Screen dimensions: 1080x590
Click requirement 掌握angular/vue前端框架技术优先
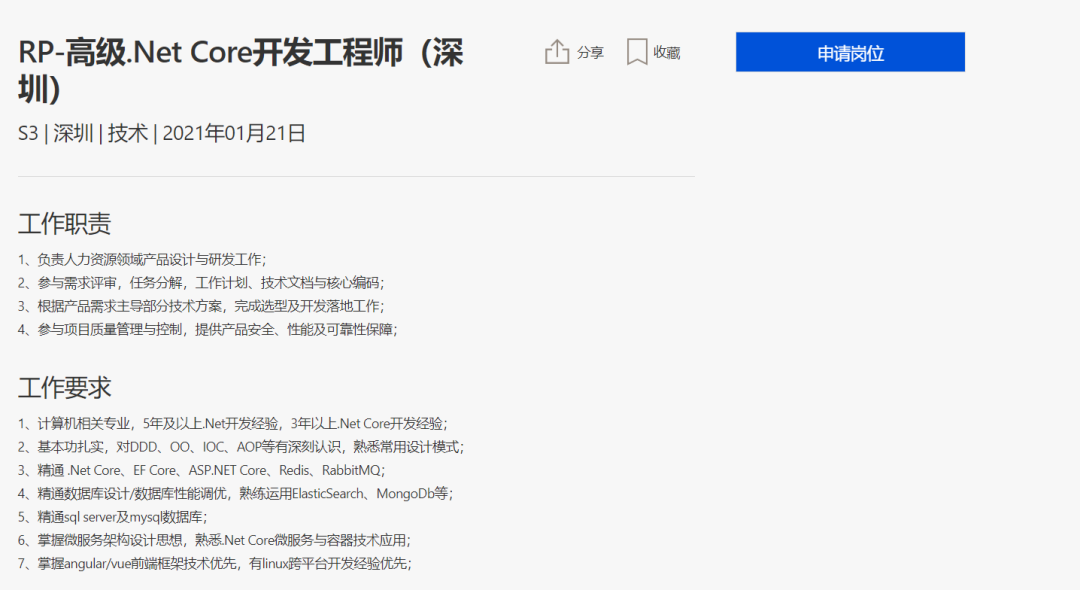215,564
